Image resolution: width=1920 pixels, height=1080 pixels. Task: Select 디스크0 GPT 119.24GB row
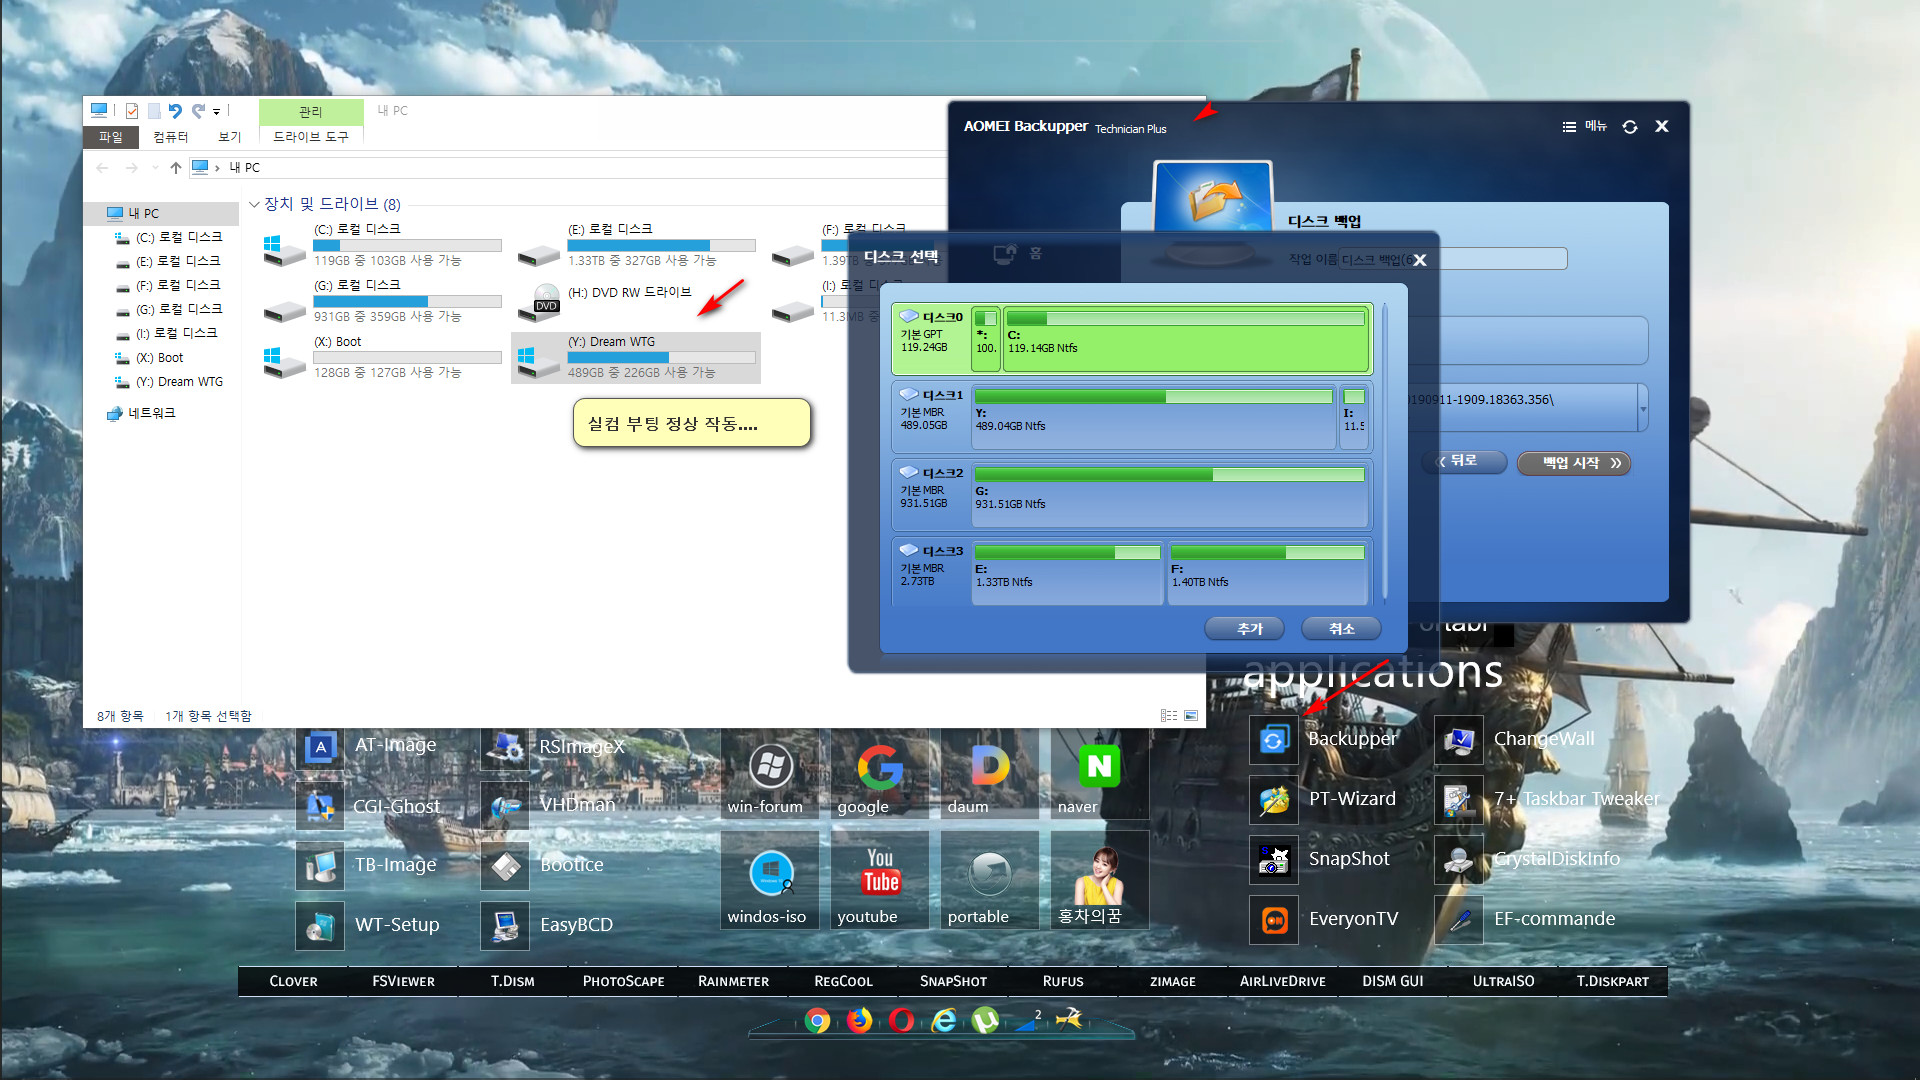[x=1131, y=340]
